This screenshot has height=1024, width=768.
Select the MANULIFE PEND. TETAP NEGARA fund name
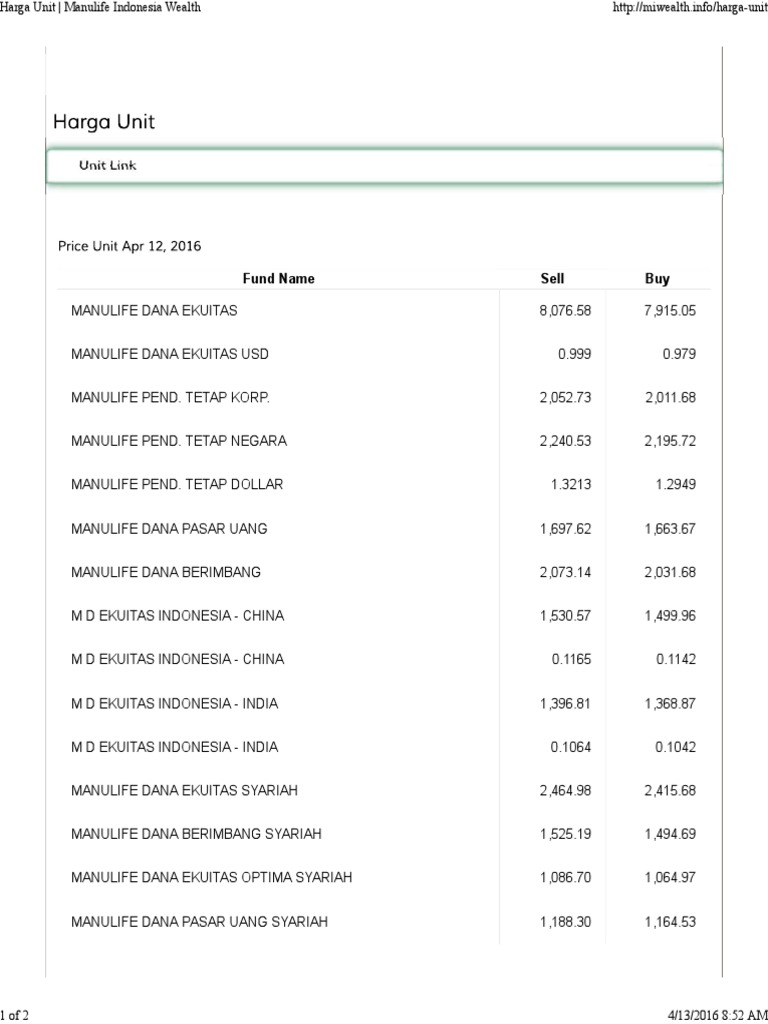(x=179, y=441)
